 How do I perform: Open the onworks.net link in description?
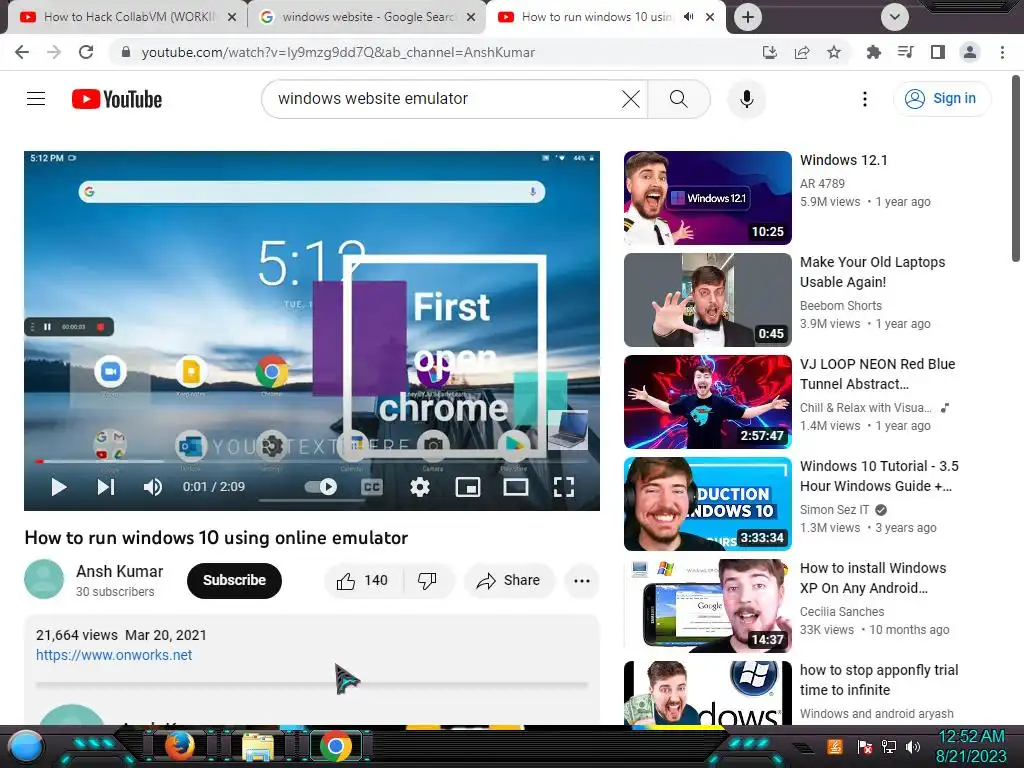pyautogui.click(x=114, y=655)
